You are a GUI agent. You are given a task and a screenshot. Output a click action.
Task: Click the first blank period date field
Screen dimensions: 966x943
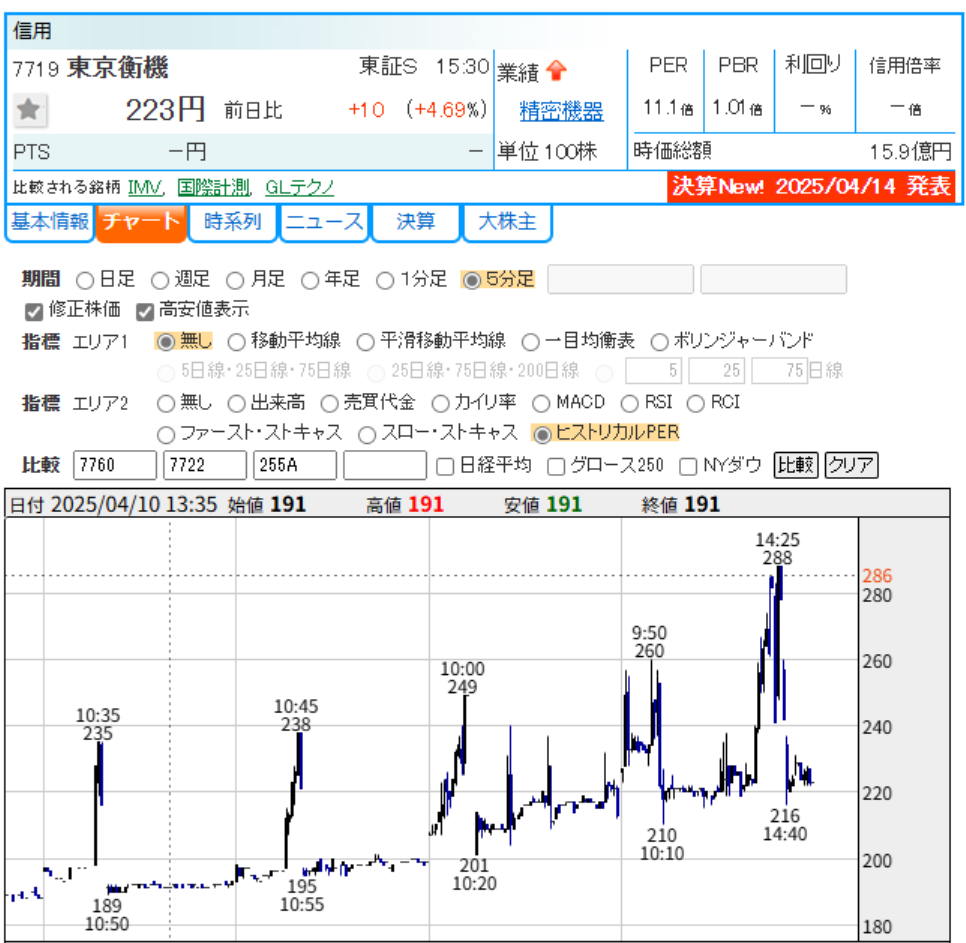[x=620, y=280]
